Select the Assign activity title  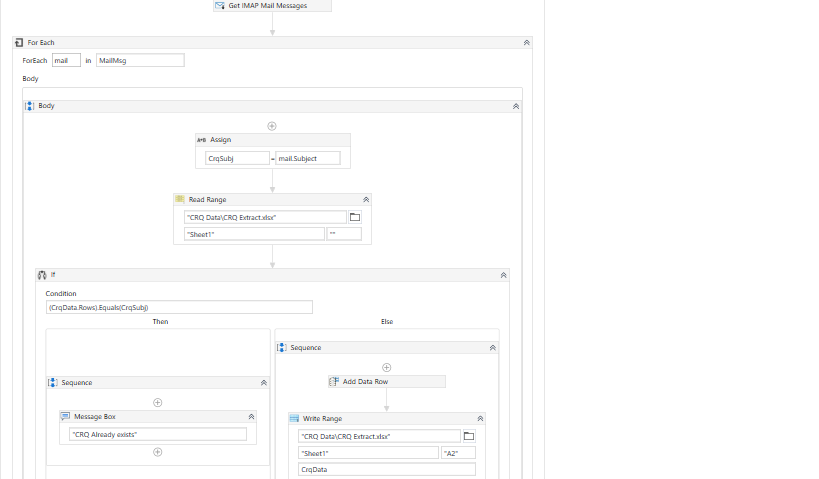[x=220, y=139]
